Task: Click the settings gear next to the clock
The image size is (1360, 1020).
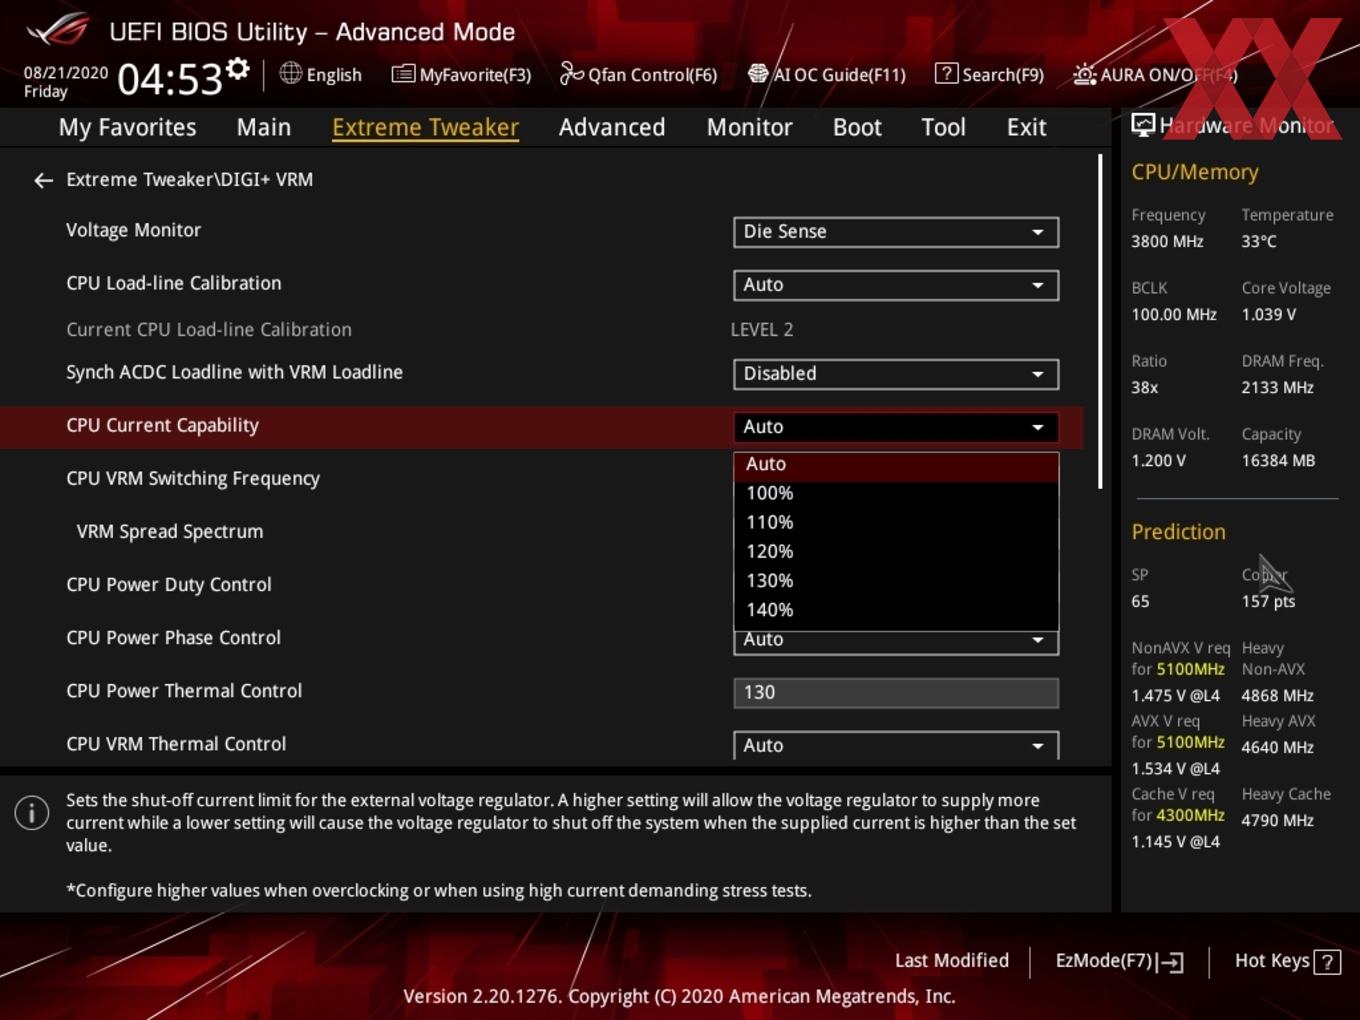Action: (x=238, y=68)
